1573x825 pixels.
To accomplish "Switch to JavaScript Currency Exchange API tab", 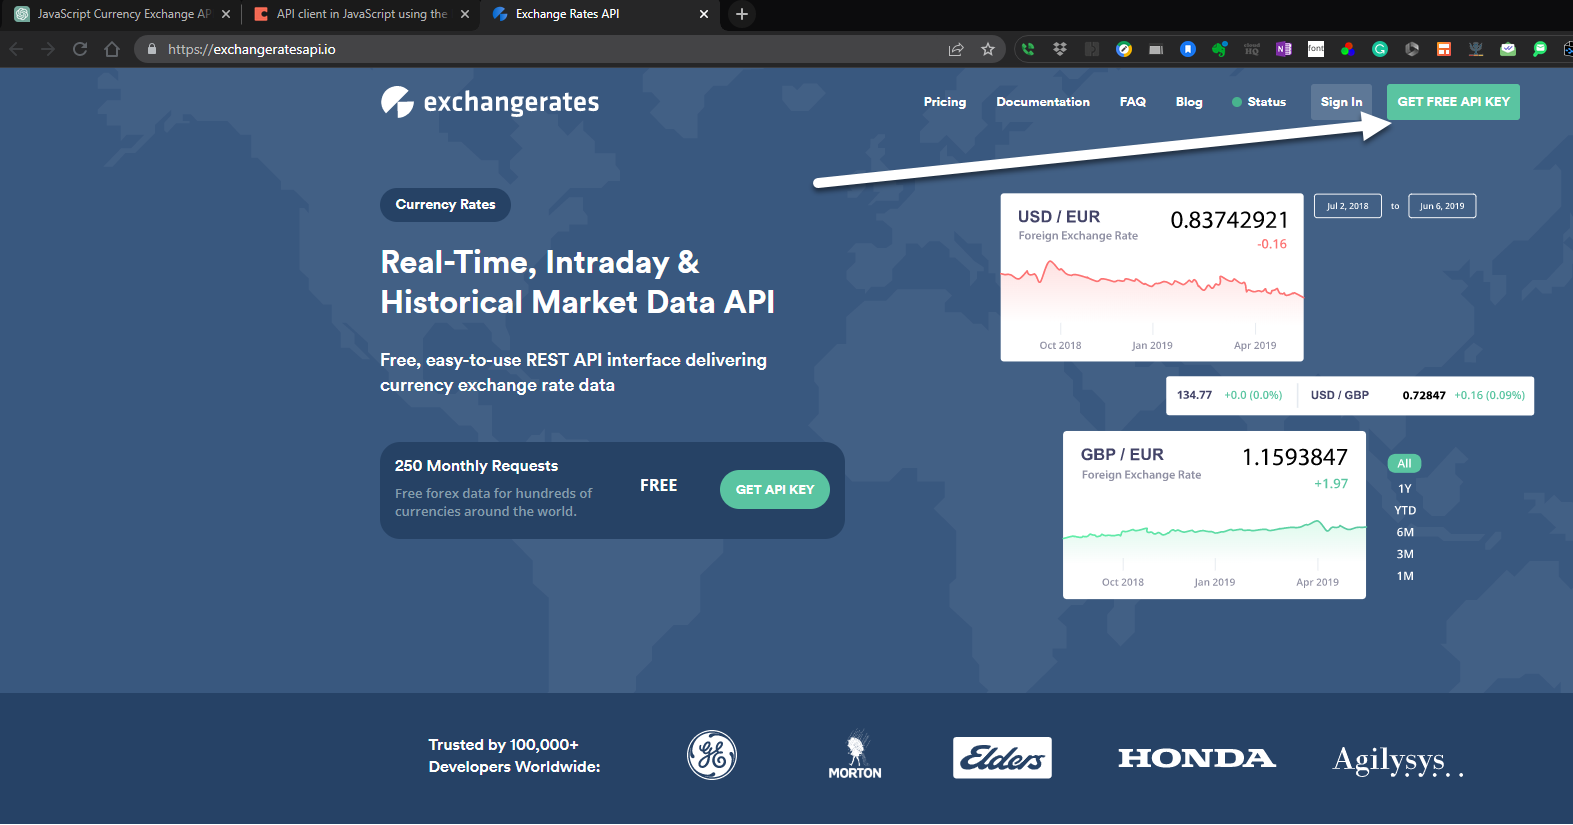I will 122,14.
